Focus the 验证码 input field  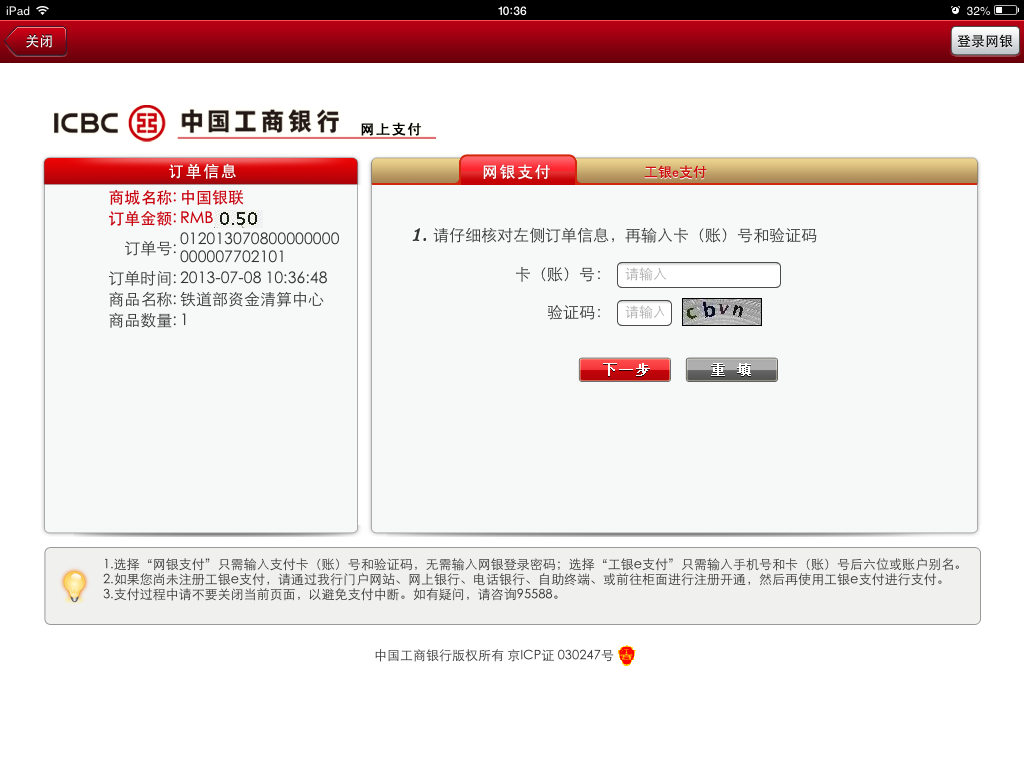(644, 313)
